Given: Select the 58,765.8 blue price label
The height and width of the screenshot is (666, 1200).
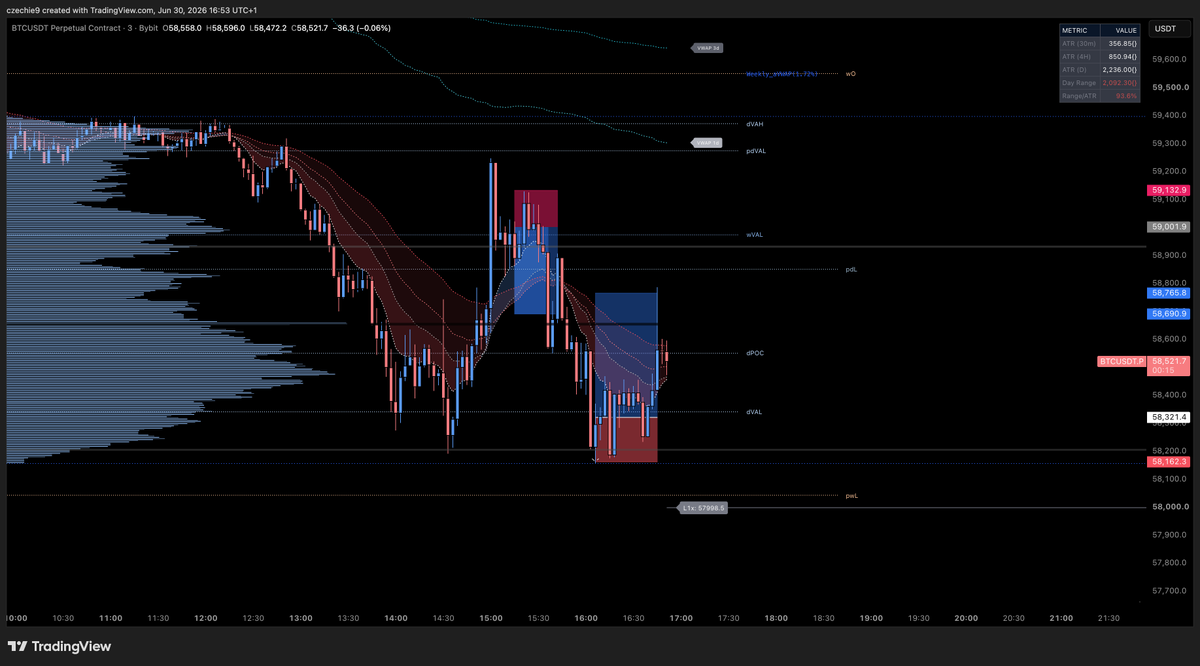Looking at the screenshot, I should point(1169,293).
